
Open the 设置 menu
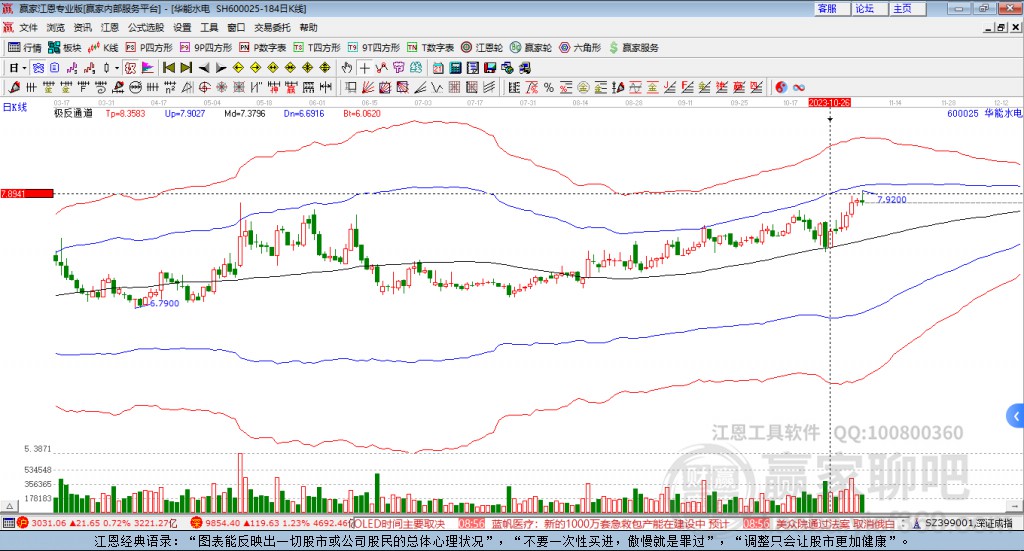[182, 27]
